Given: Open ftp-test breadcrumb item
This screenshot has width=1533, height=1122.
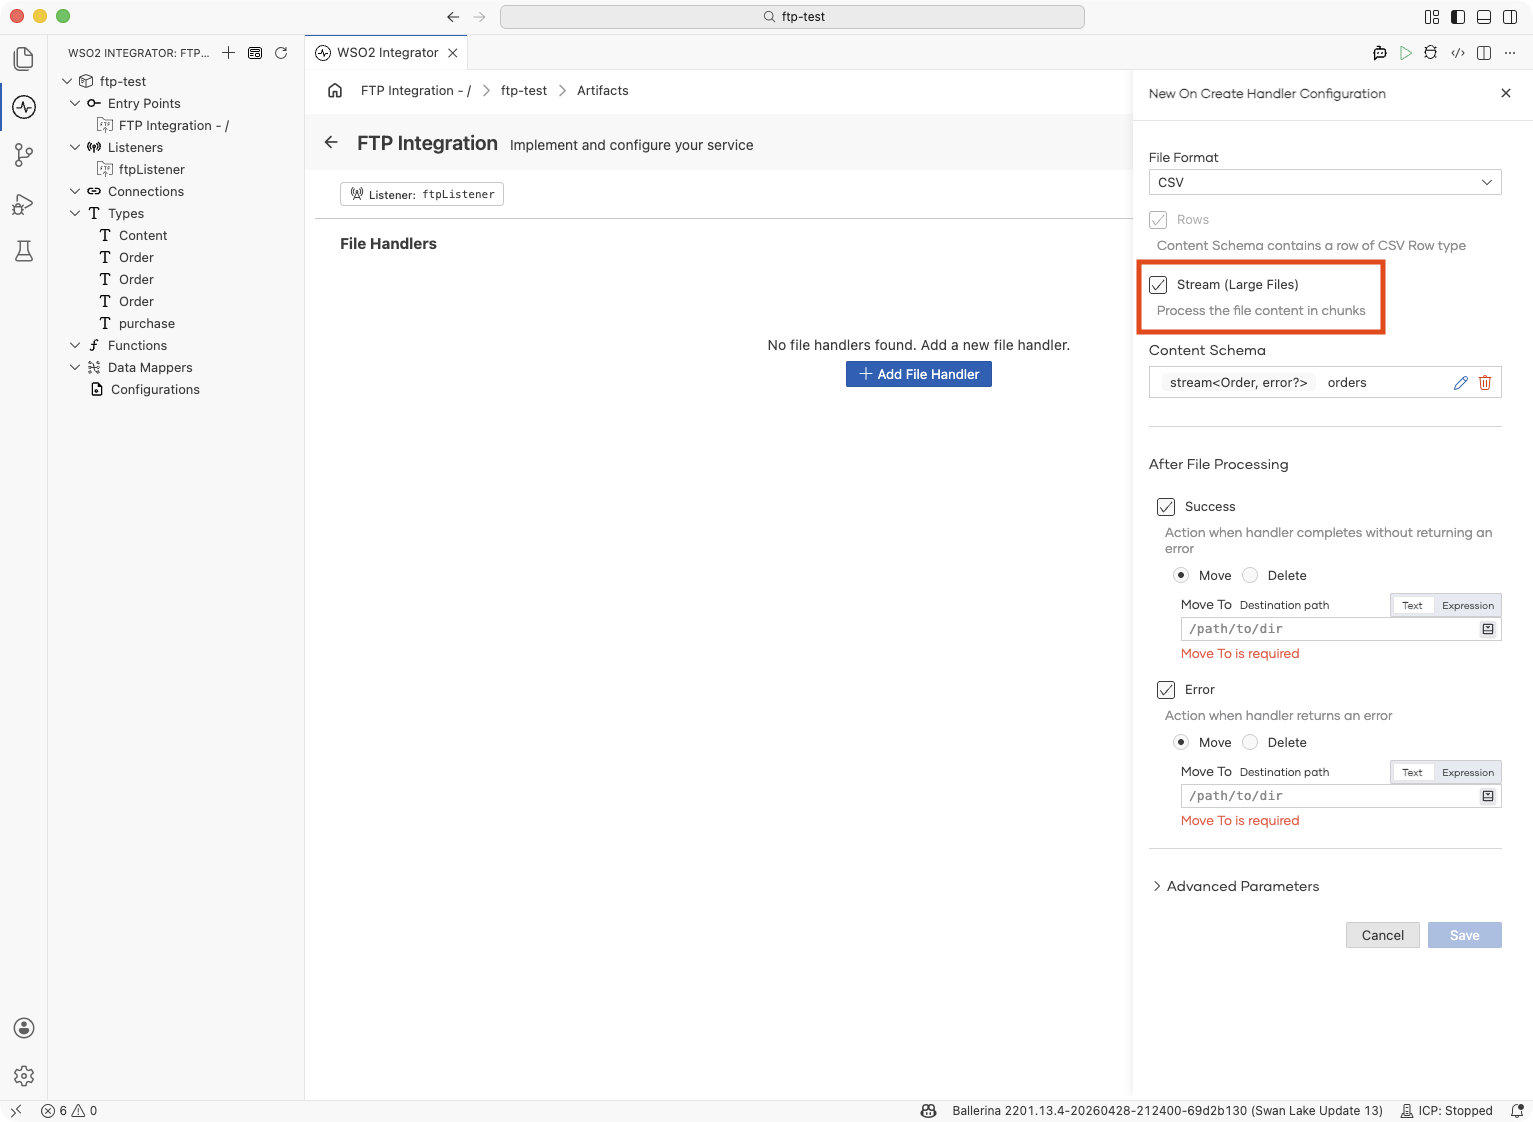Looking at the screenshot, I should tap(524, 90).
